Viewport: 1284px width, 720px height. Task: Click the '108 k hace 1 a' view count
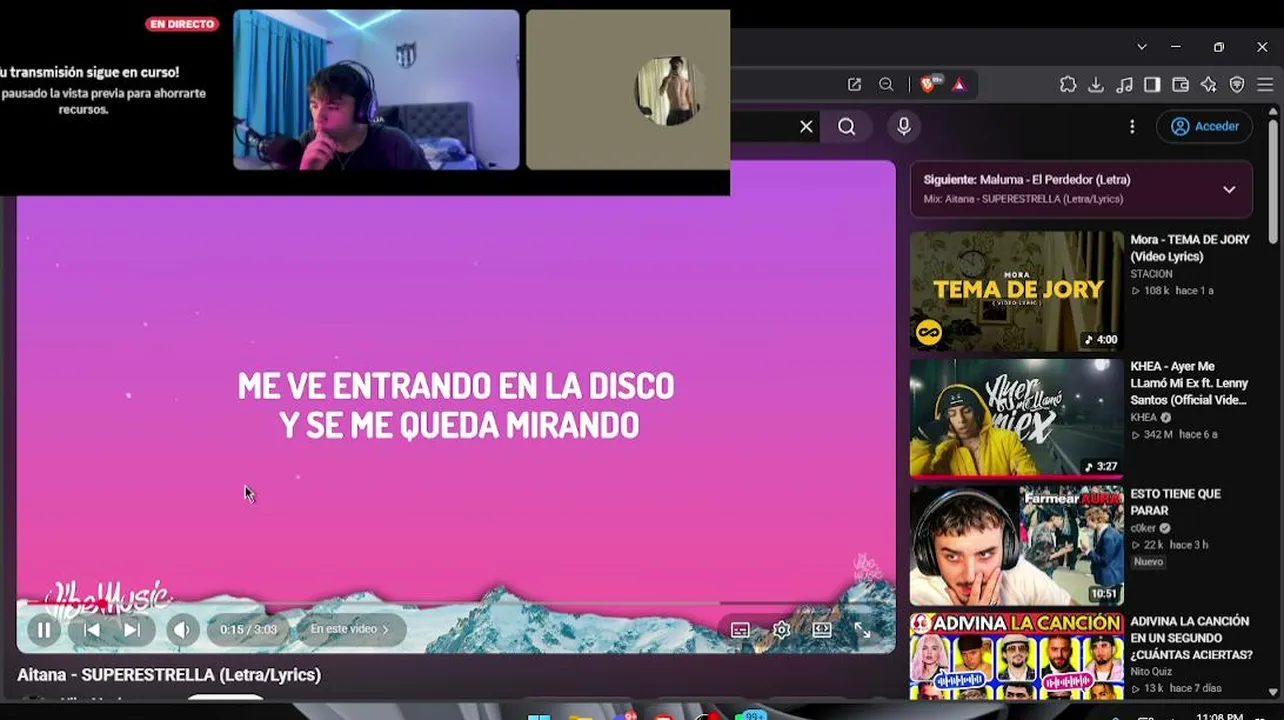tap(1172, 291)
